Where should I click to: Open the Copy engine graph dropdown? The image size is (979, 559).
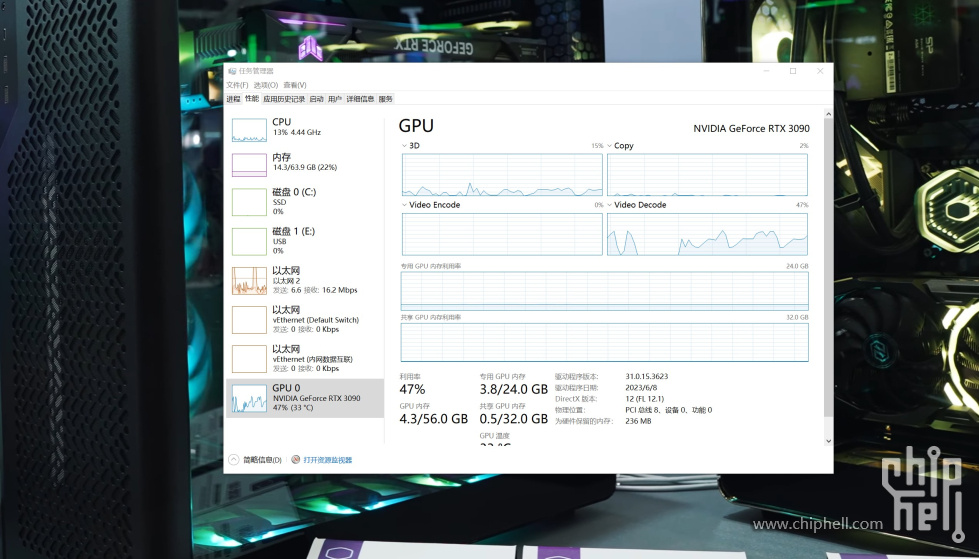(x=609, y=146)
